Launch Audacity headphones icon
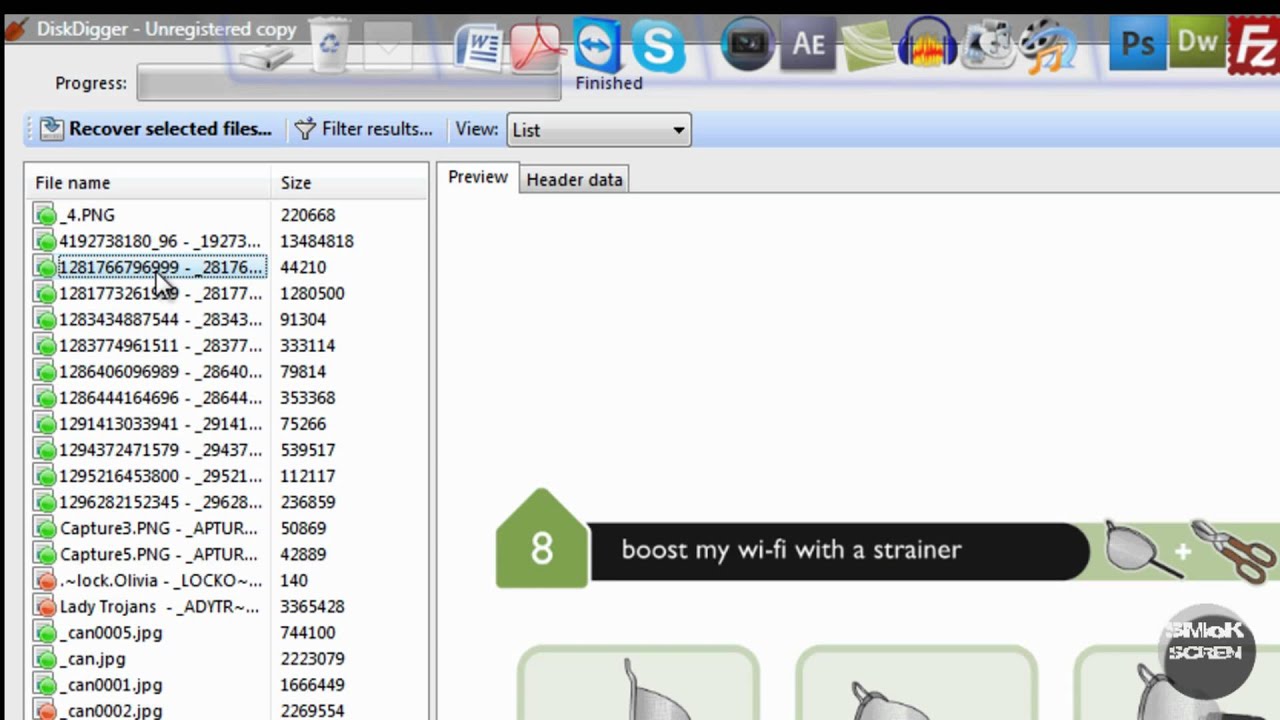The image size is (1280, 720). pyautogui.click(x=927, y=45)
